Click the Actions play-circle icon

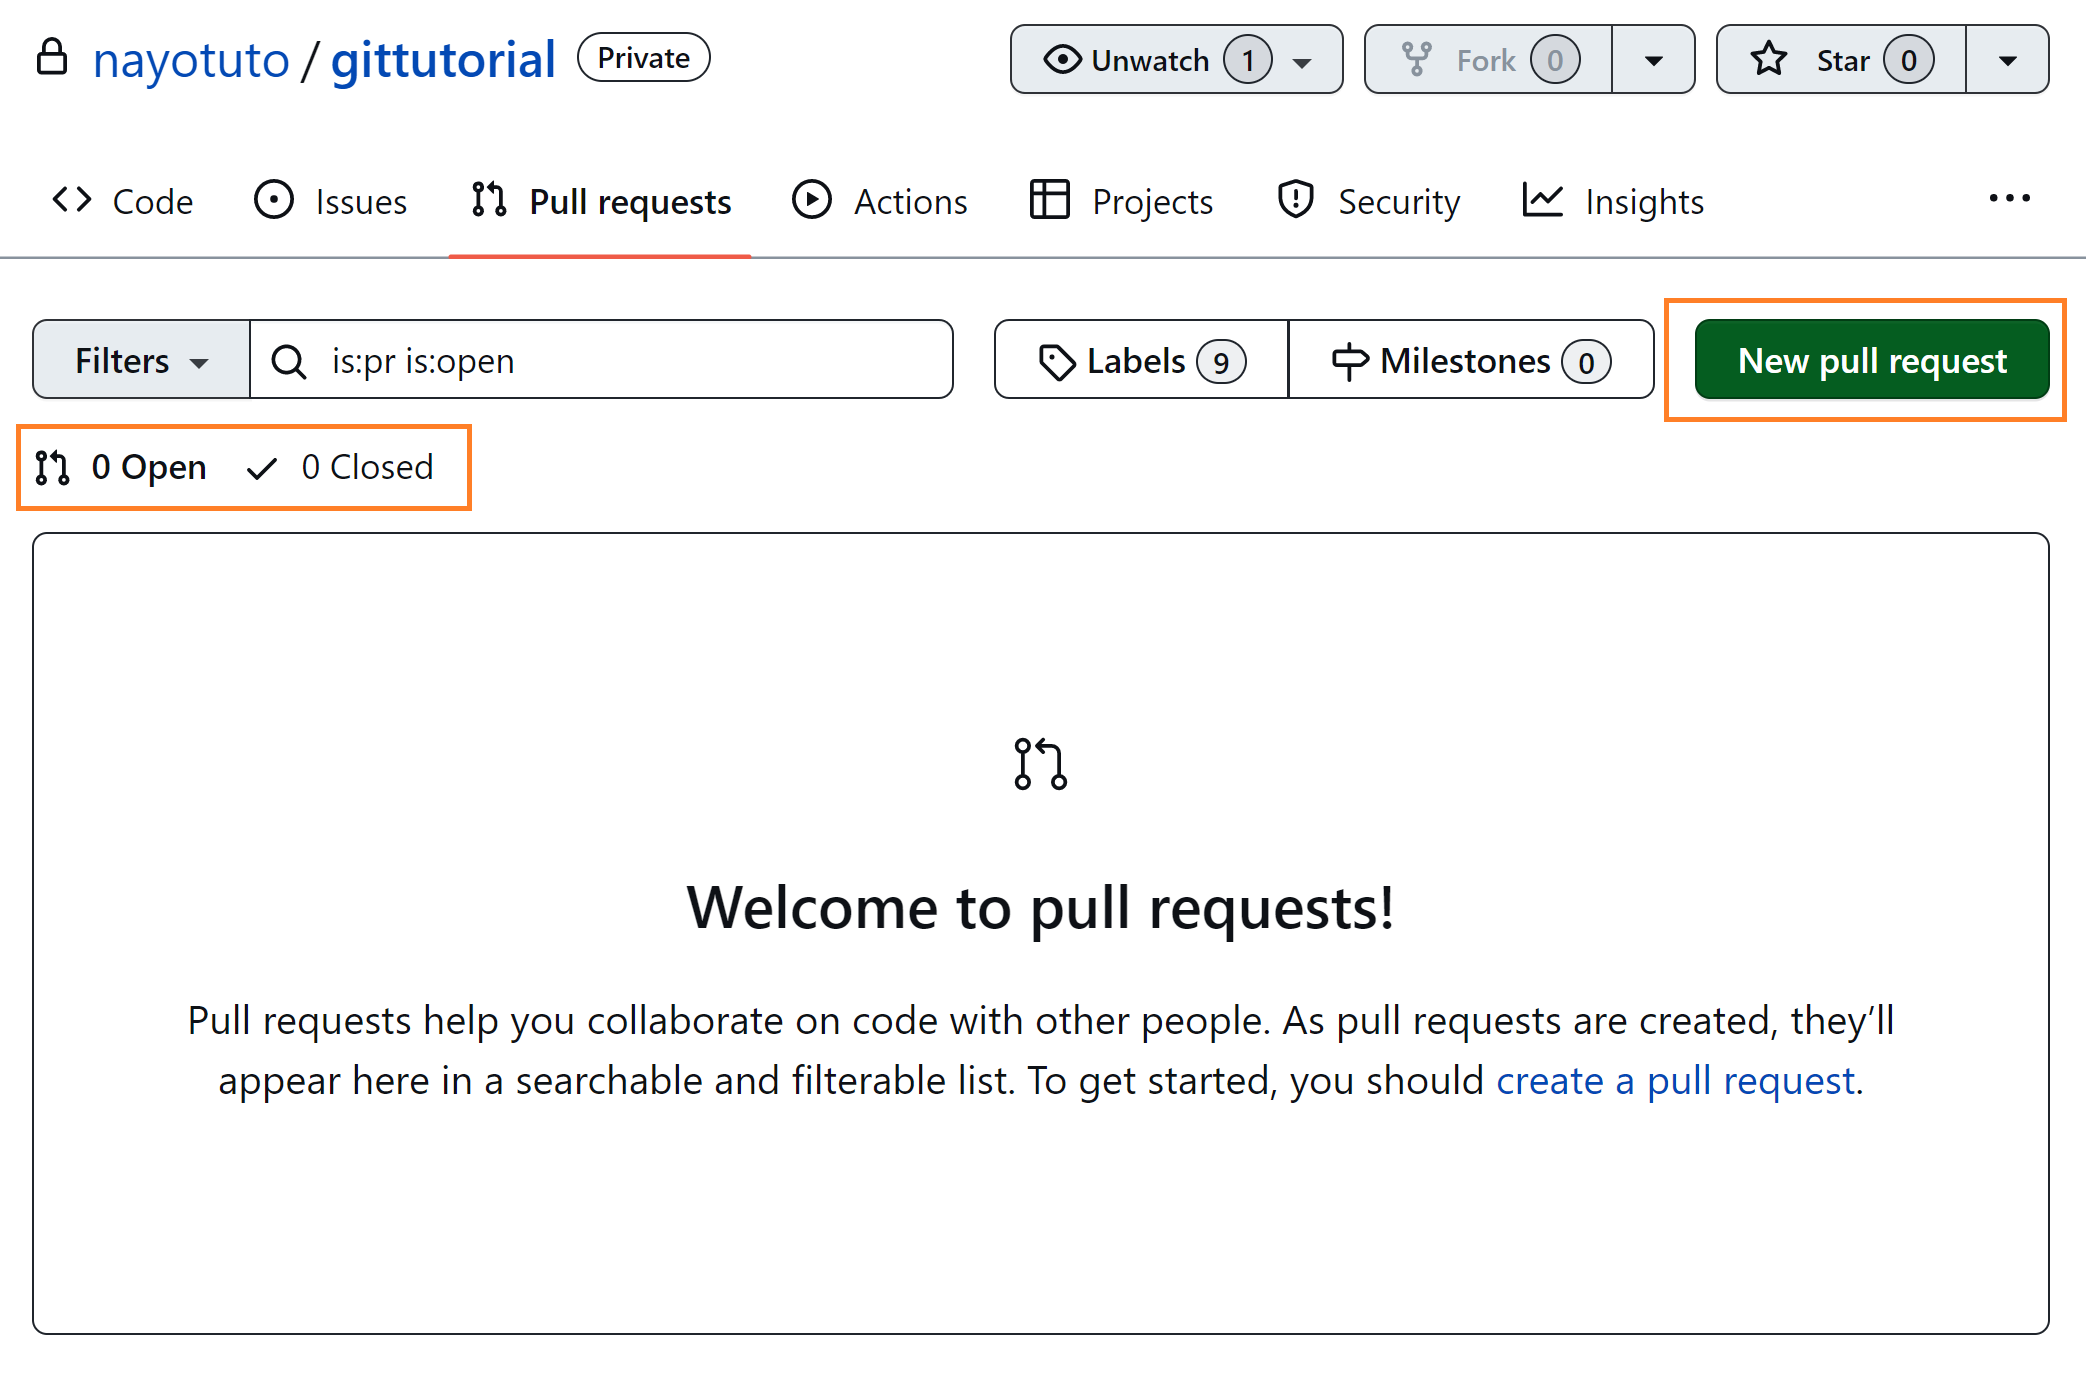pos(811,200)
